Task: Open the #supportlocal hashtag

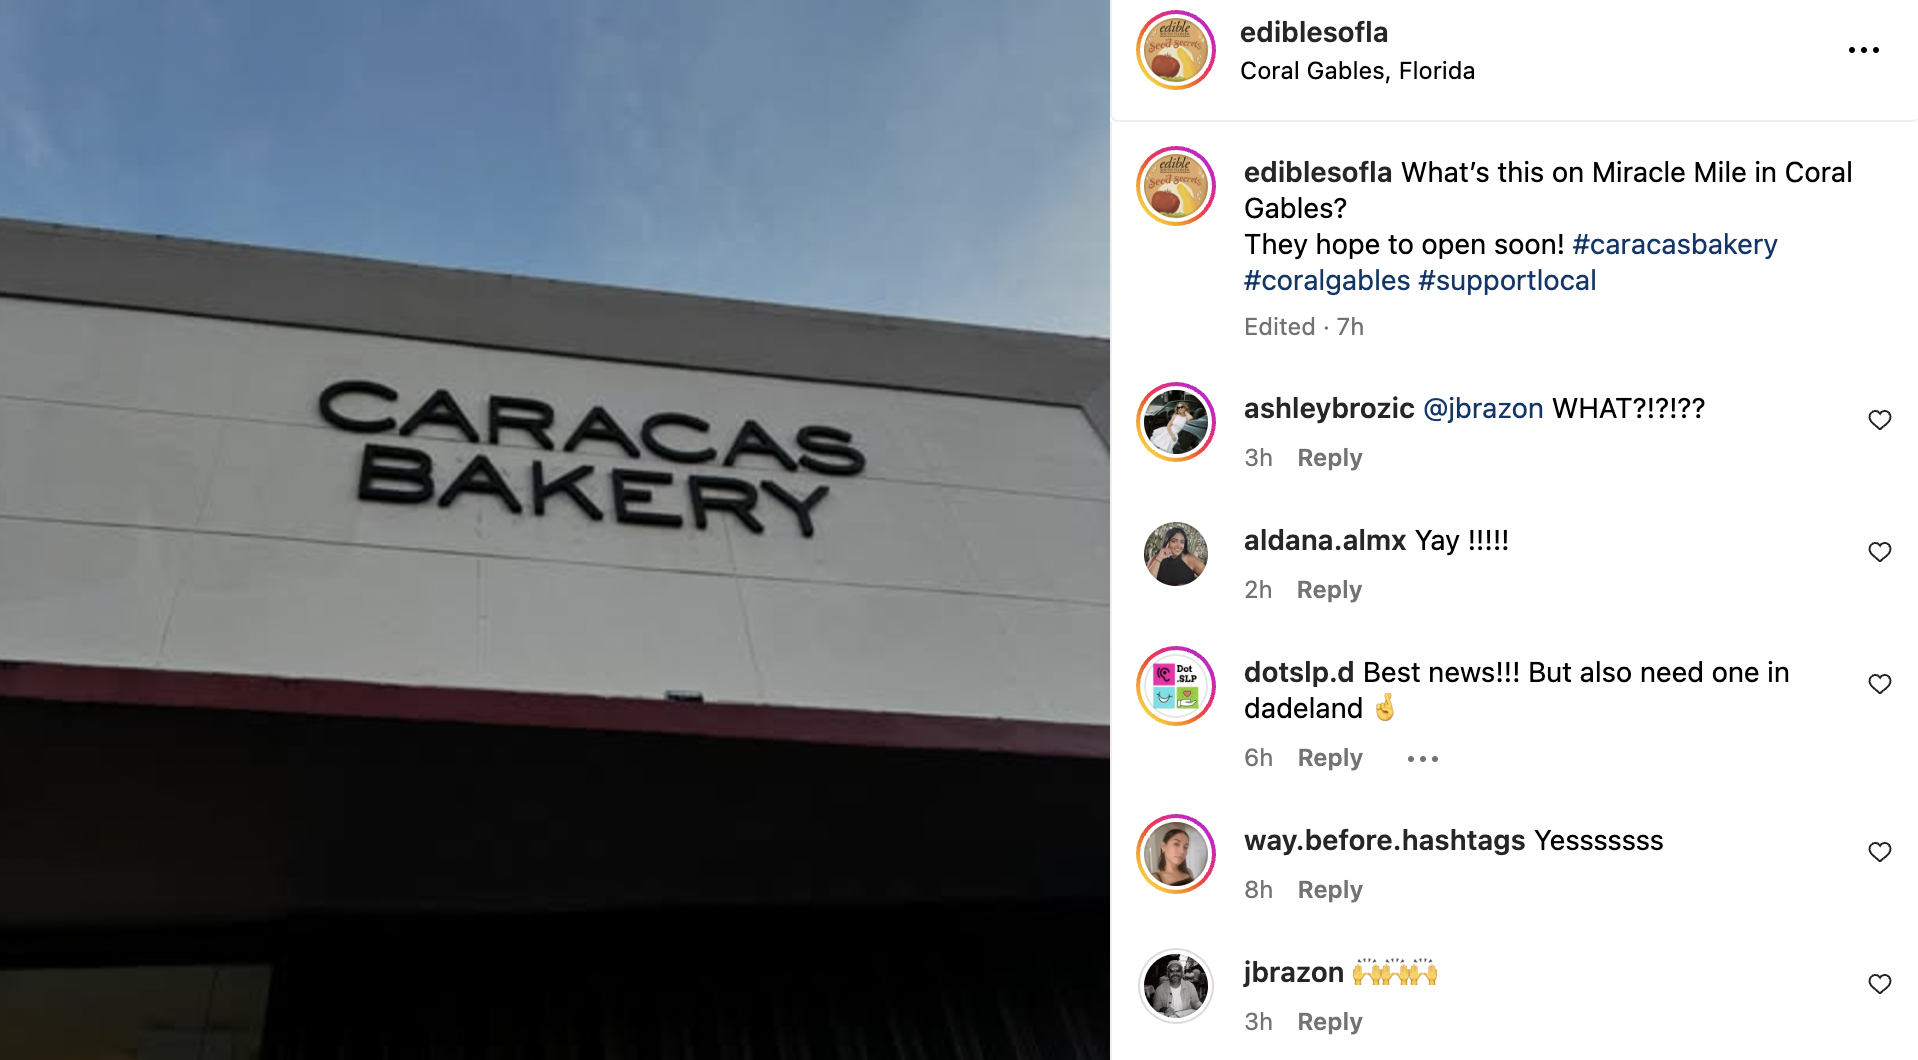Action: click(1507, 281)
